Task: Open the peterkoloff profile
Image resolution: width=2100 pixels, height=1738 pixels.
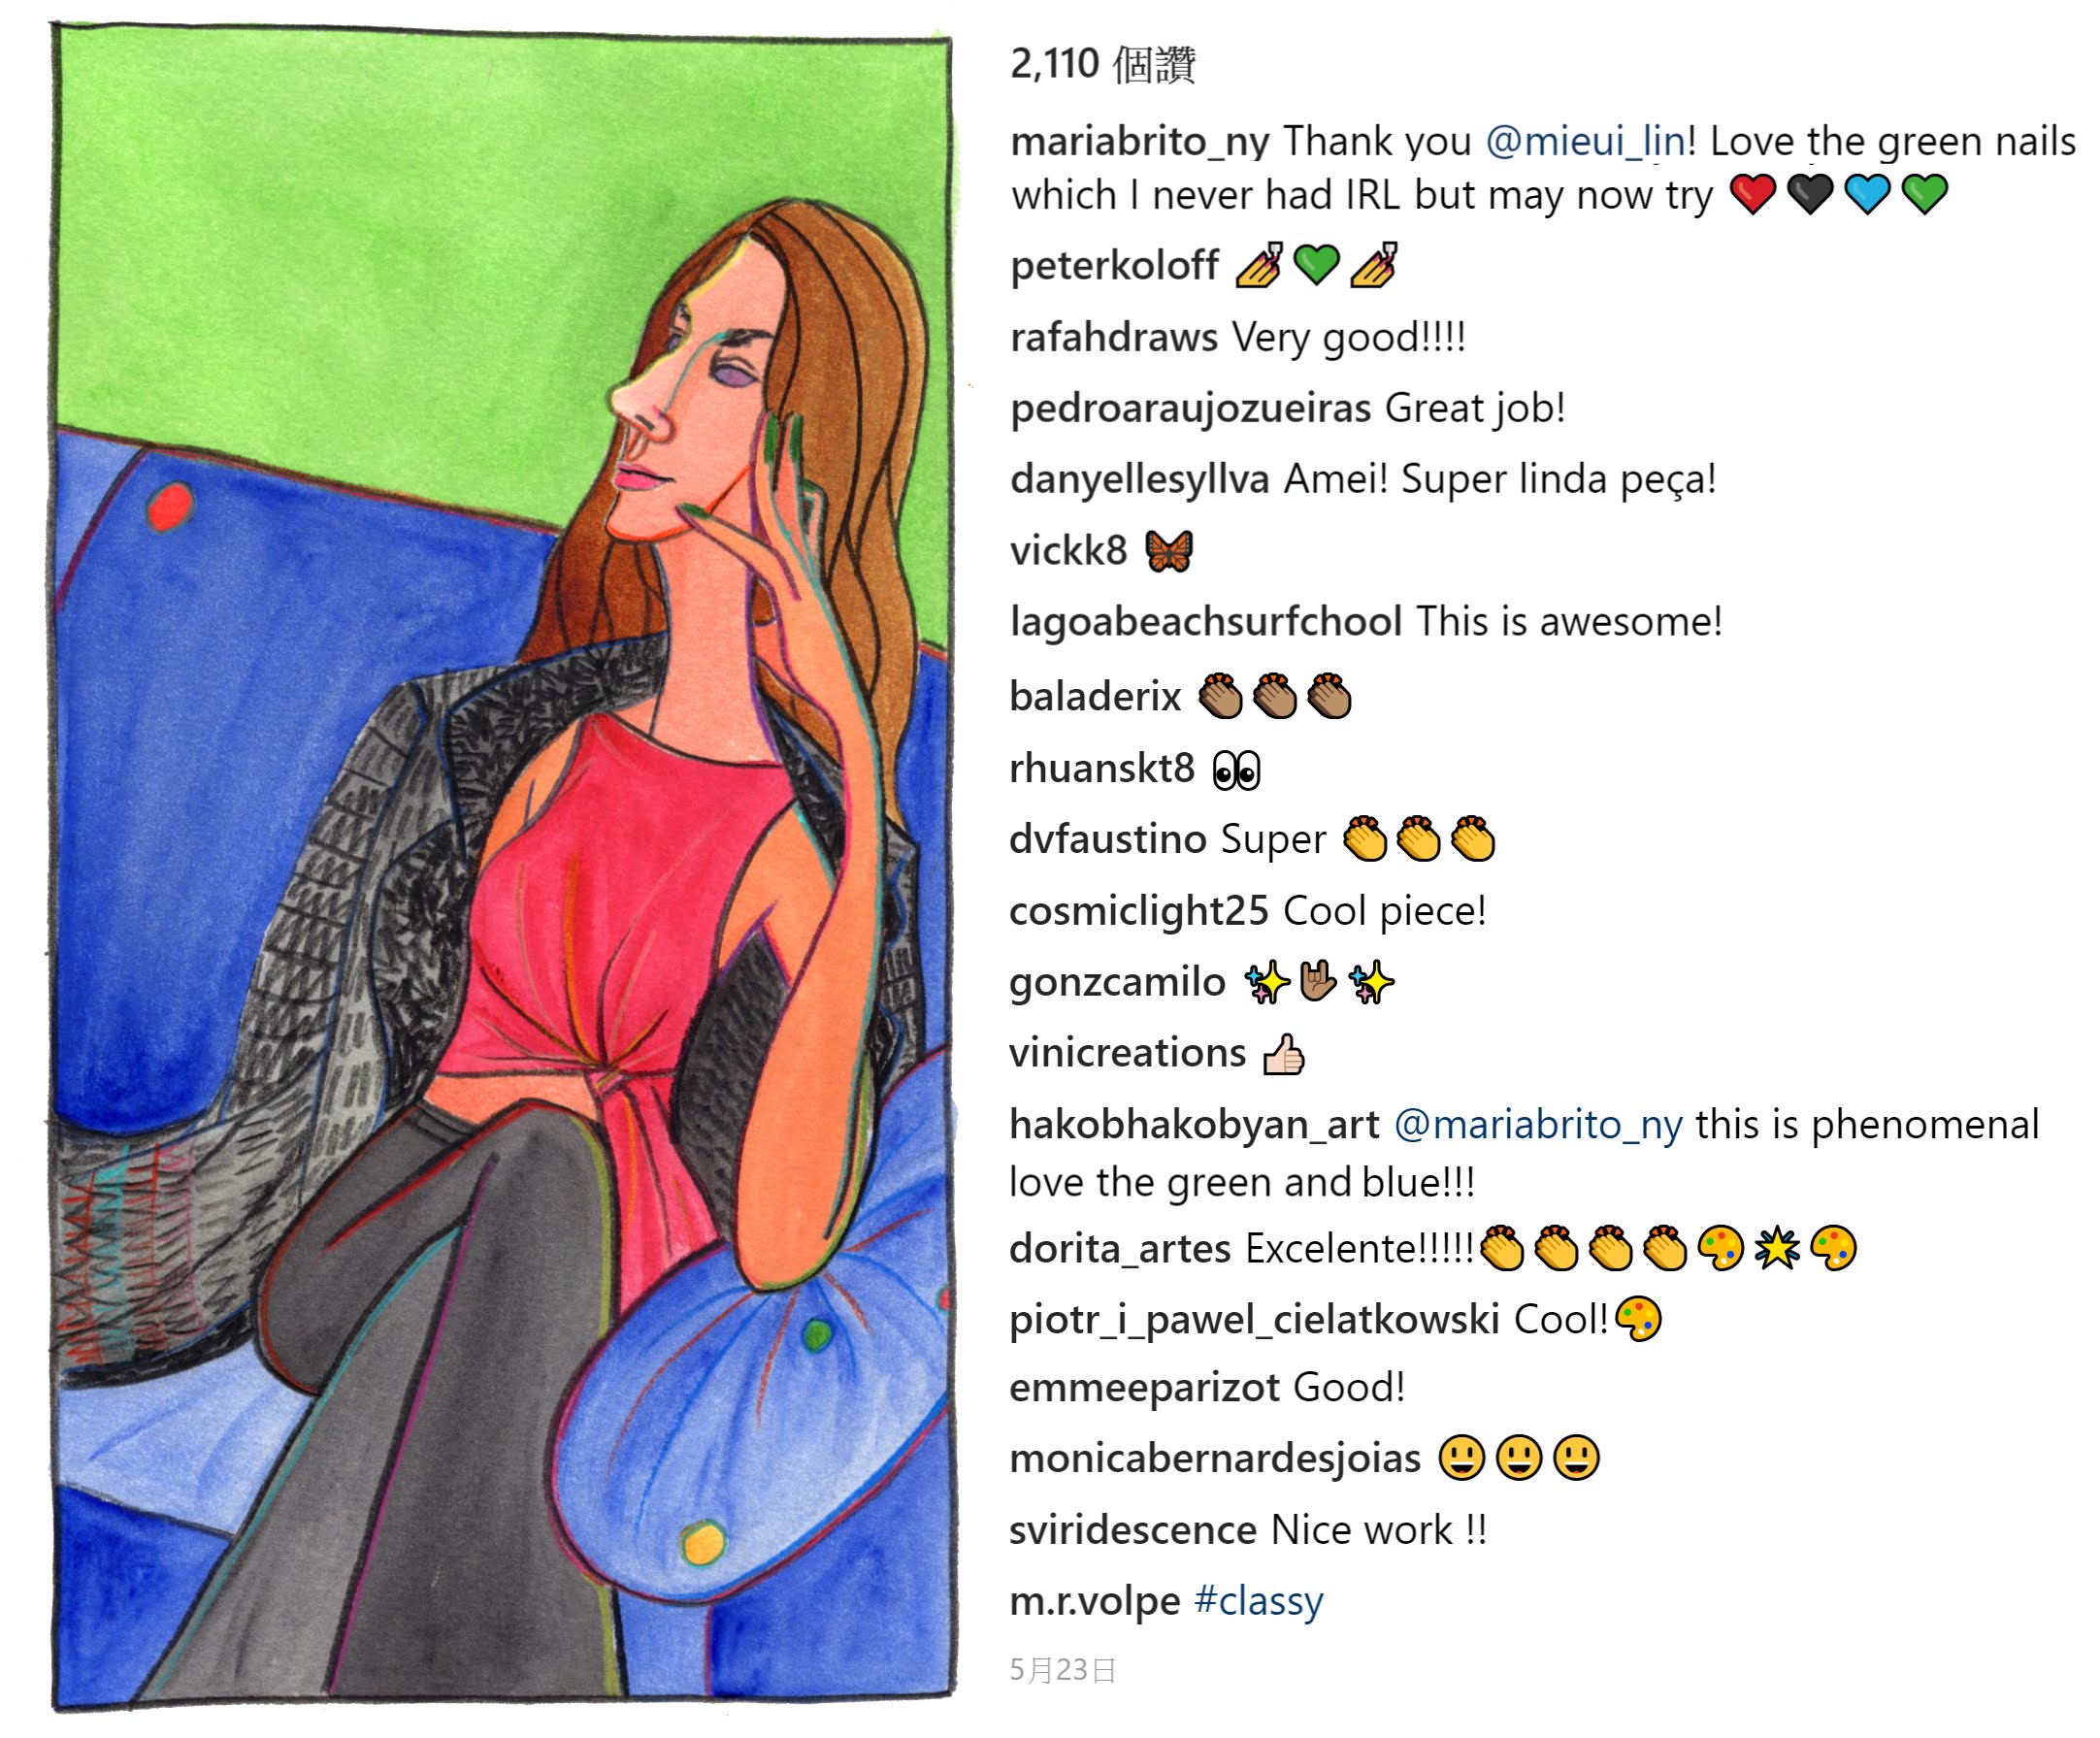Action: click(x=1114, y=265)
